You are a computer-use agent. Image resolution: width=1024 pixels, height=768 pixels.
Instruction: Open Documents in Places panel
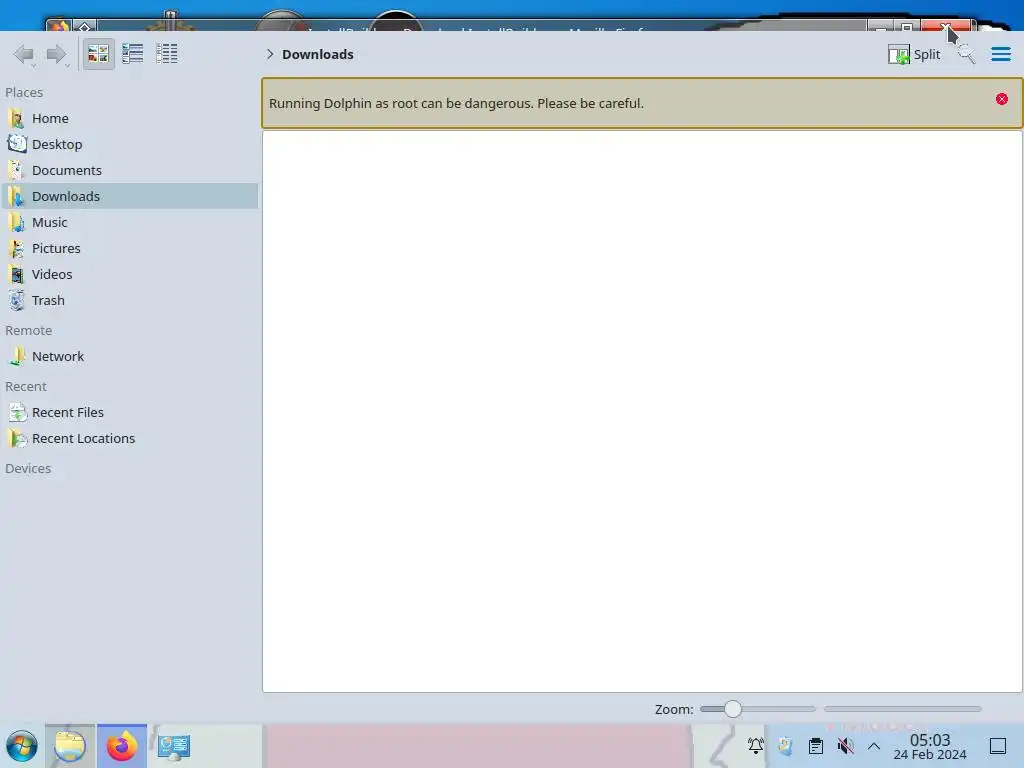point(131,170)
